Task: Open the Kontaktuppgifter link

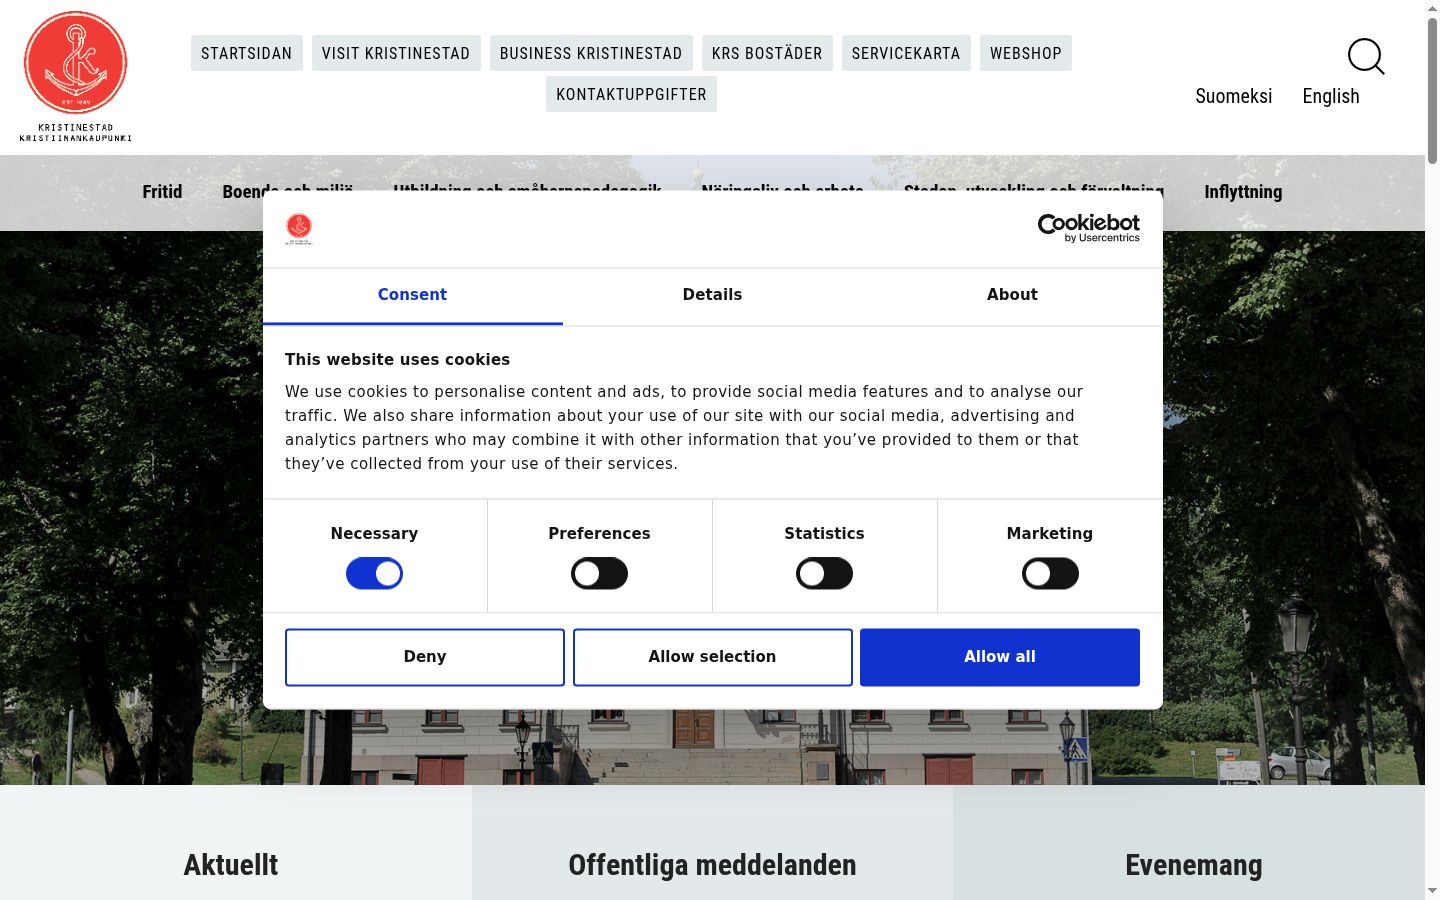Action: click(631, 94)
